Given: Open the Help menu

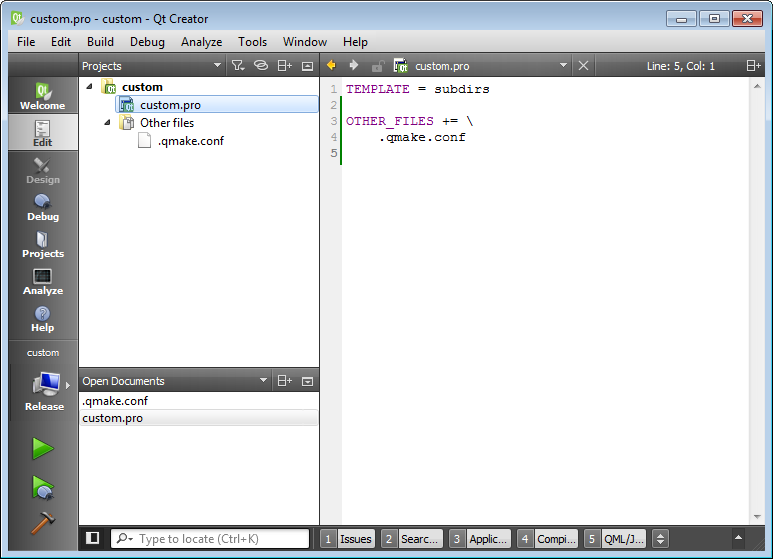Looking at the screenshot, I should 355,42.
